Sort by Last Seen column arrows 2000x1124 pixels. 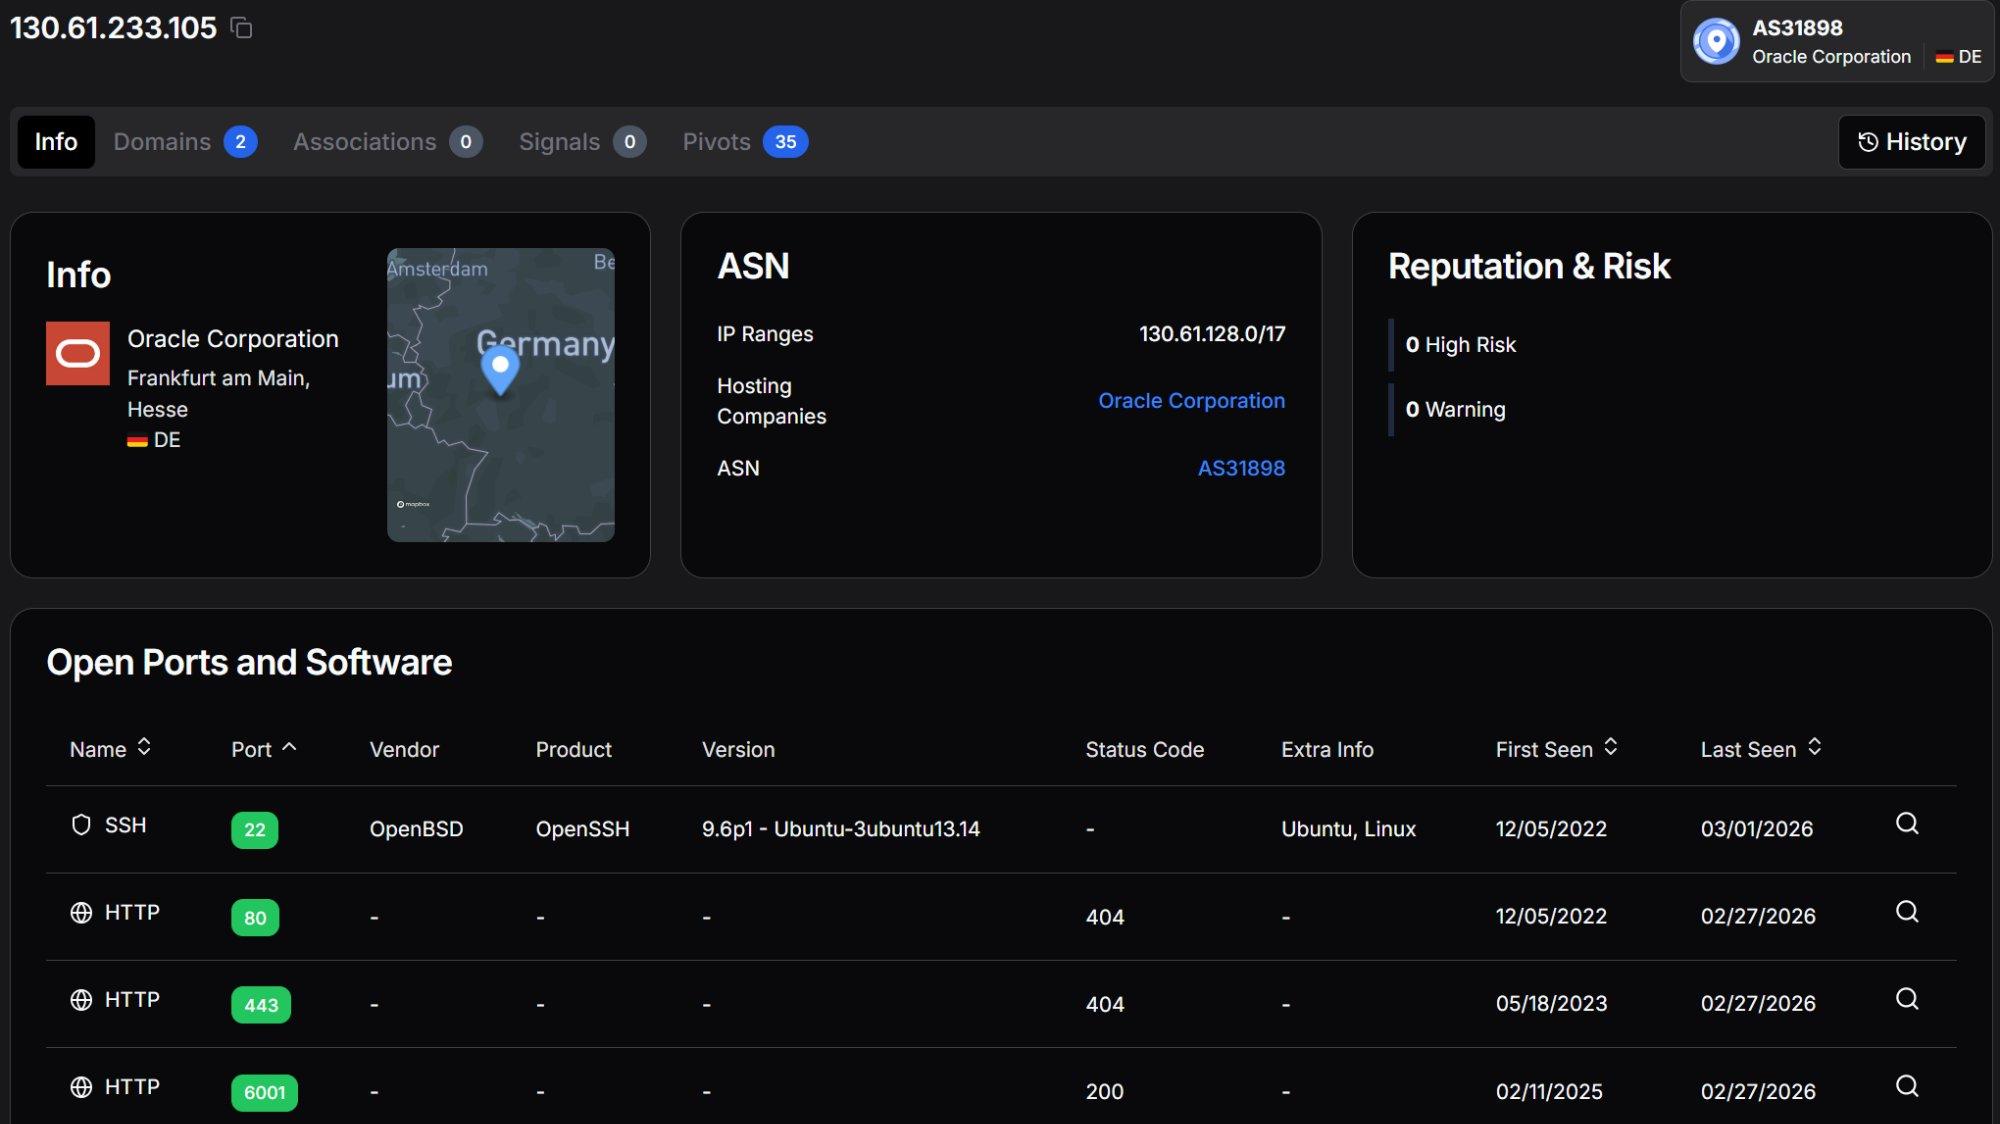tap(1814, 748)
